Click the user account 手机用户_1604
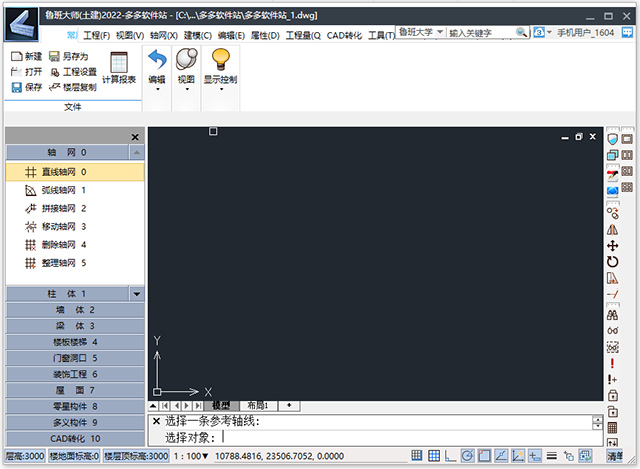The image size is (640, 469). point(585,33)
